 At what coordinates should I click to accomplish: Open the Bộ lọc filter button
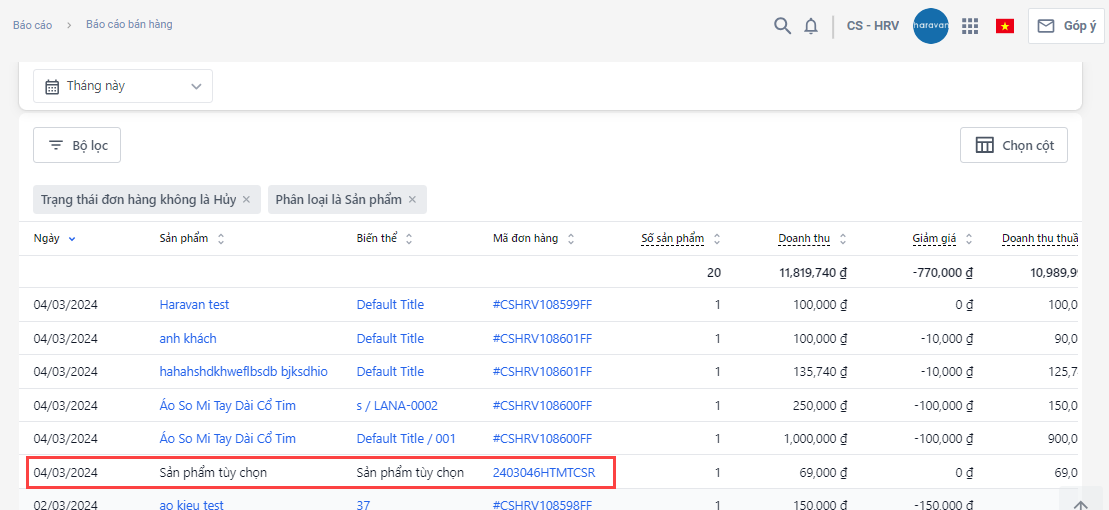point(77,146)
